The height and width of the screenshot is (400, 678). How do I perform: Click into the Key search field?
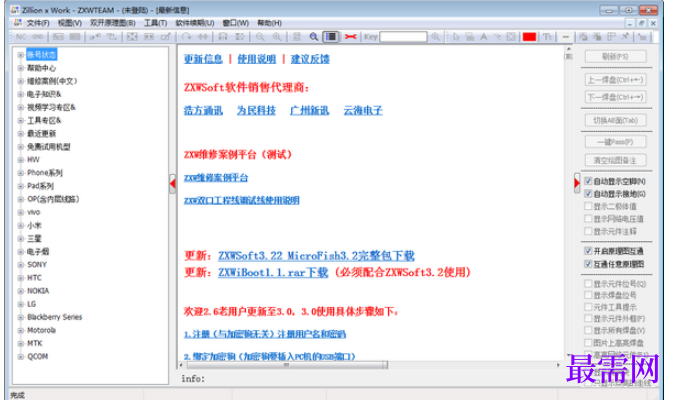click(x=403, y=37)
